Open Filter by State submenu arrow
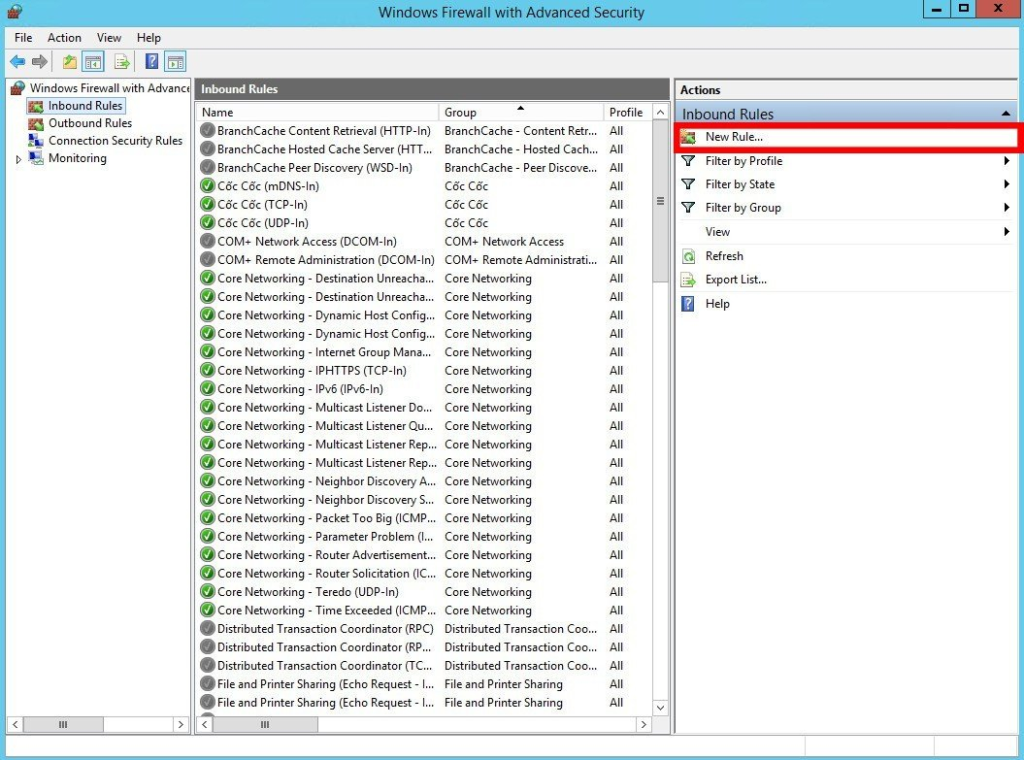1024x760 pixels. click(x=1006, y=184)
